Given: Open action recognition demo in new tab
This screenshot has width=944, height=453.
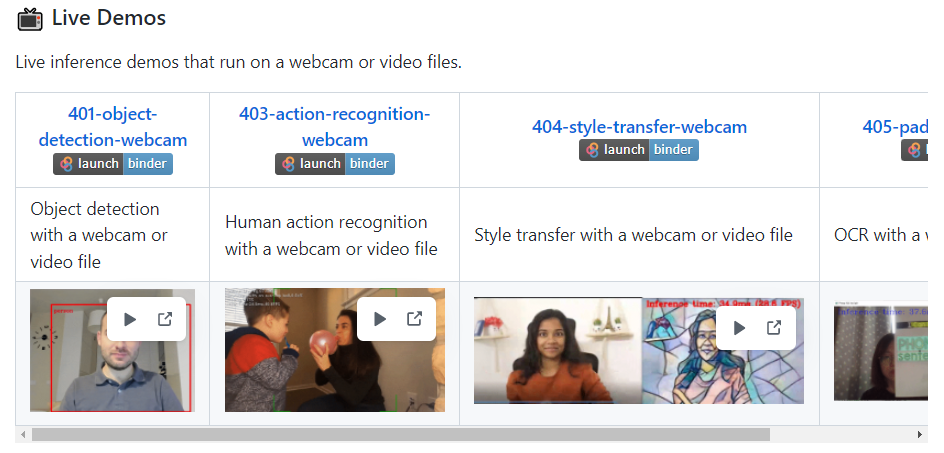Looking at the screenshot, I should pos(414,319).
